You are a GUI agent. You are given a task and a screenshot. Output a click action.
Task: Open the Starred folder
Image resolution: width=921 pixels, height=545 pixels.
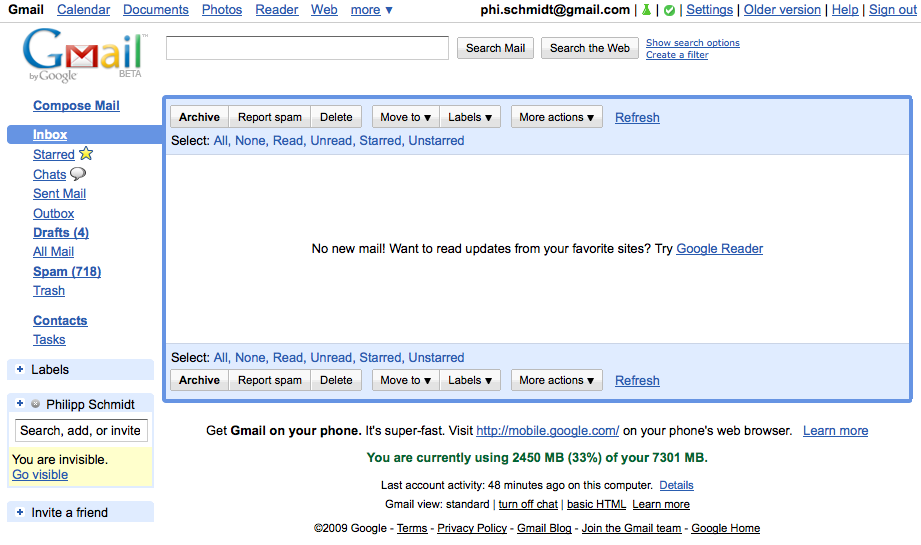(x=54, y=154)
